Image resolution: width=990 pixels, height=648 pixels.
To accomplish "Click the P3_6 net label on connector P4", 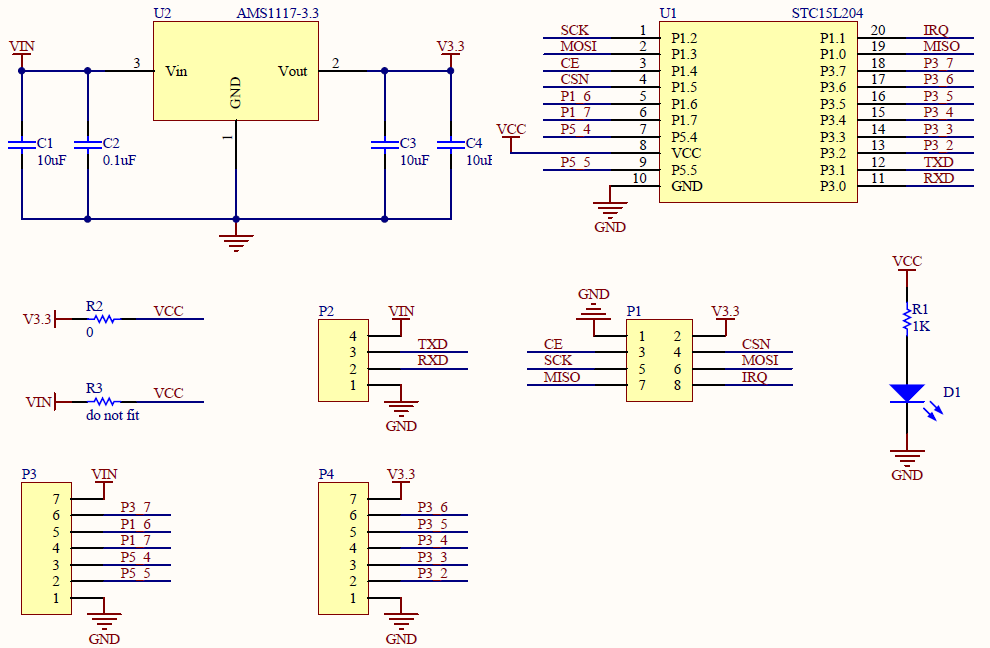I will (432, 507).
